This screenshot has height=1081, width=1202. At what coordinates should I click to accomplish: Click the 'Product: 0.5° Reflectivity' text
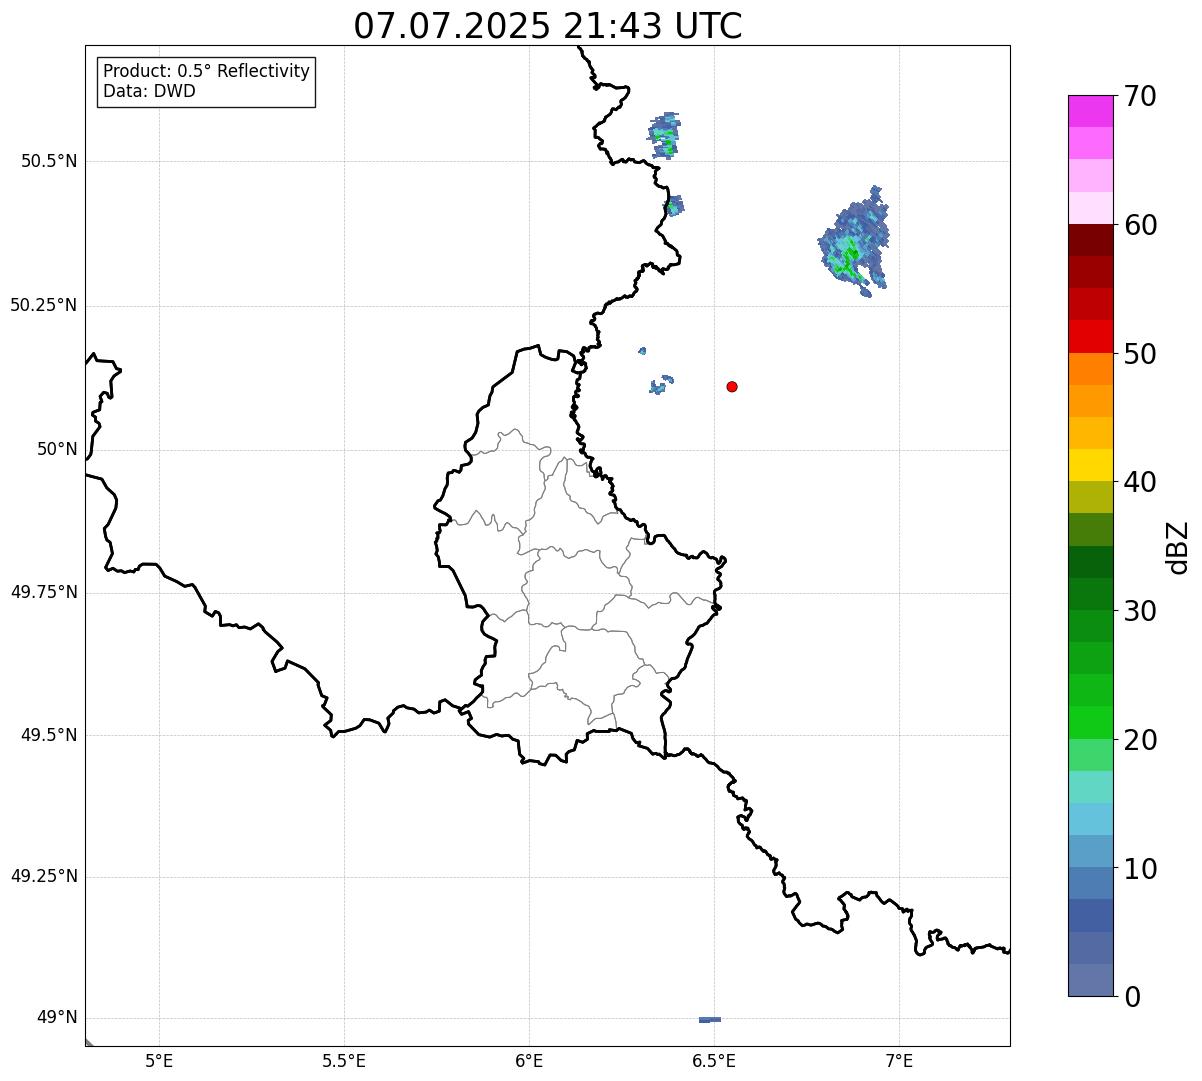(x=206, y=72)
